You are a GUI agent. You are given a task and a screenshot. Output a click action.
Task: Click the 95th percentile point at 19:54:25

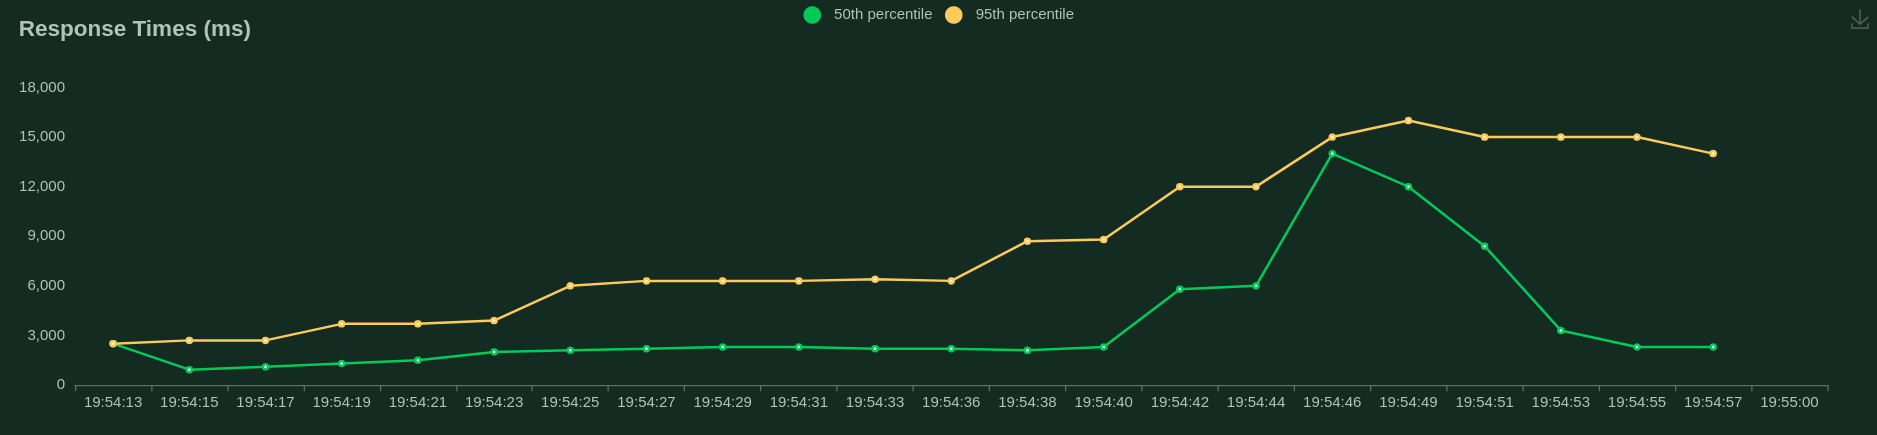[x=570, y=286]
